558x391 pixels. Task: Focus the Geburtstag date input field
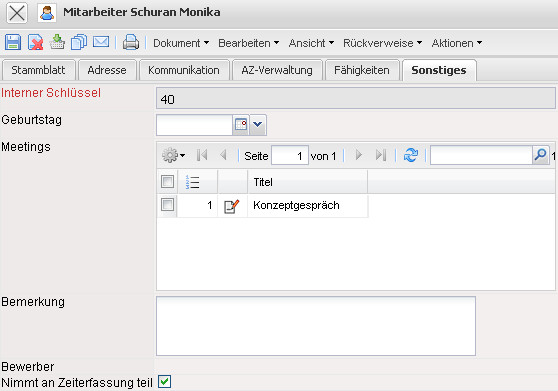click(x=194, y=125)
